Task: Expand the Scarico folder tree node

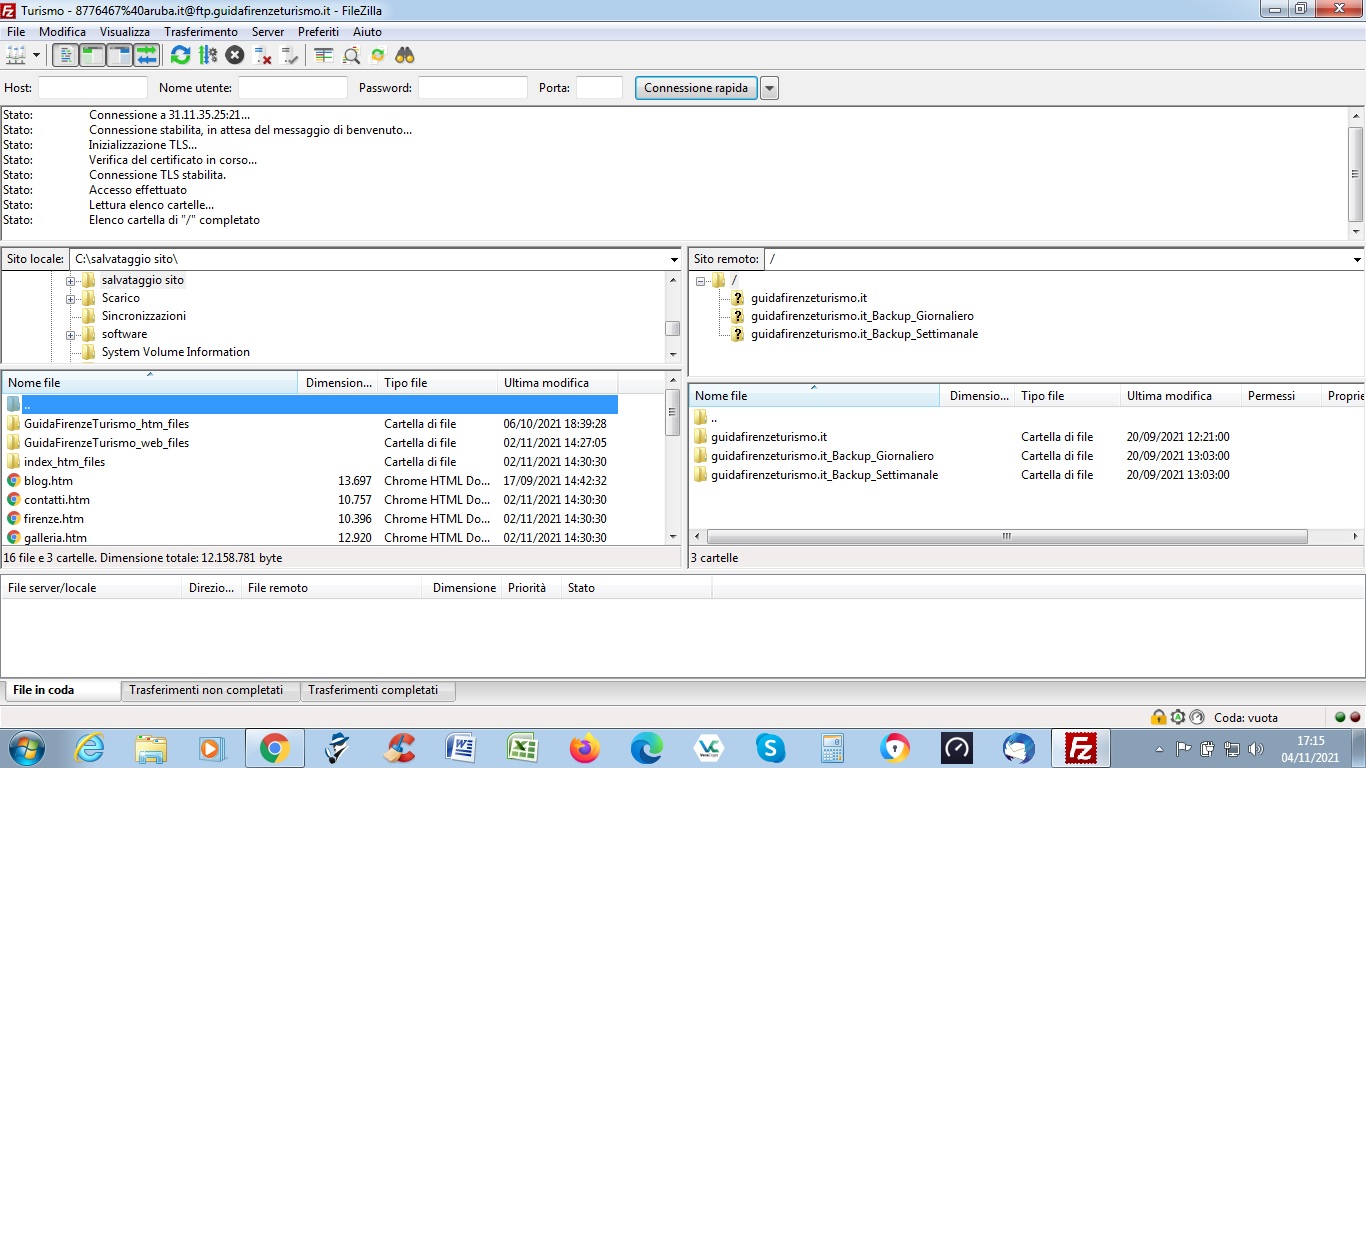Action: coord(71,299)
